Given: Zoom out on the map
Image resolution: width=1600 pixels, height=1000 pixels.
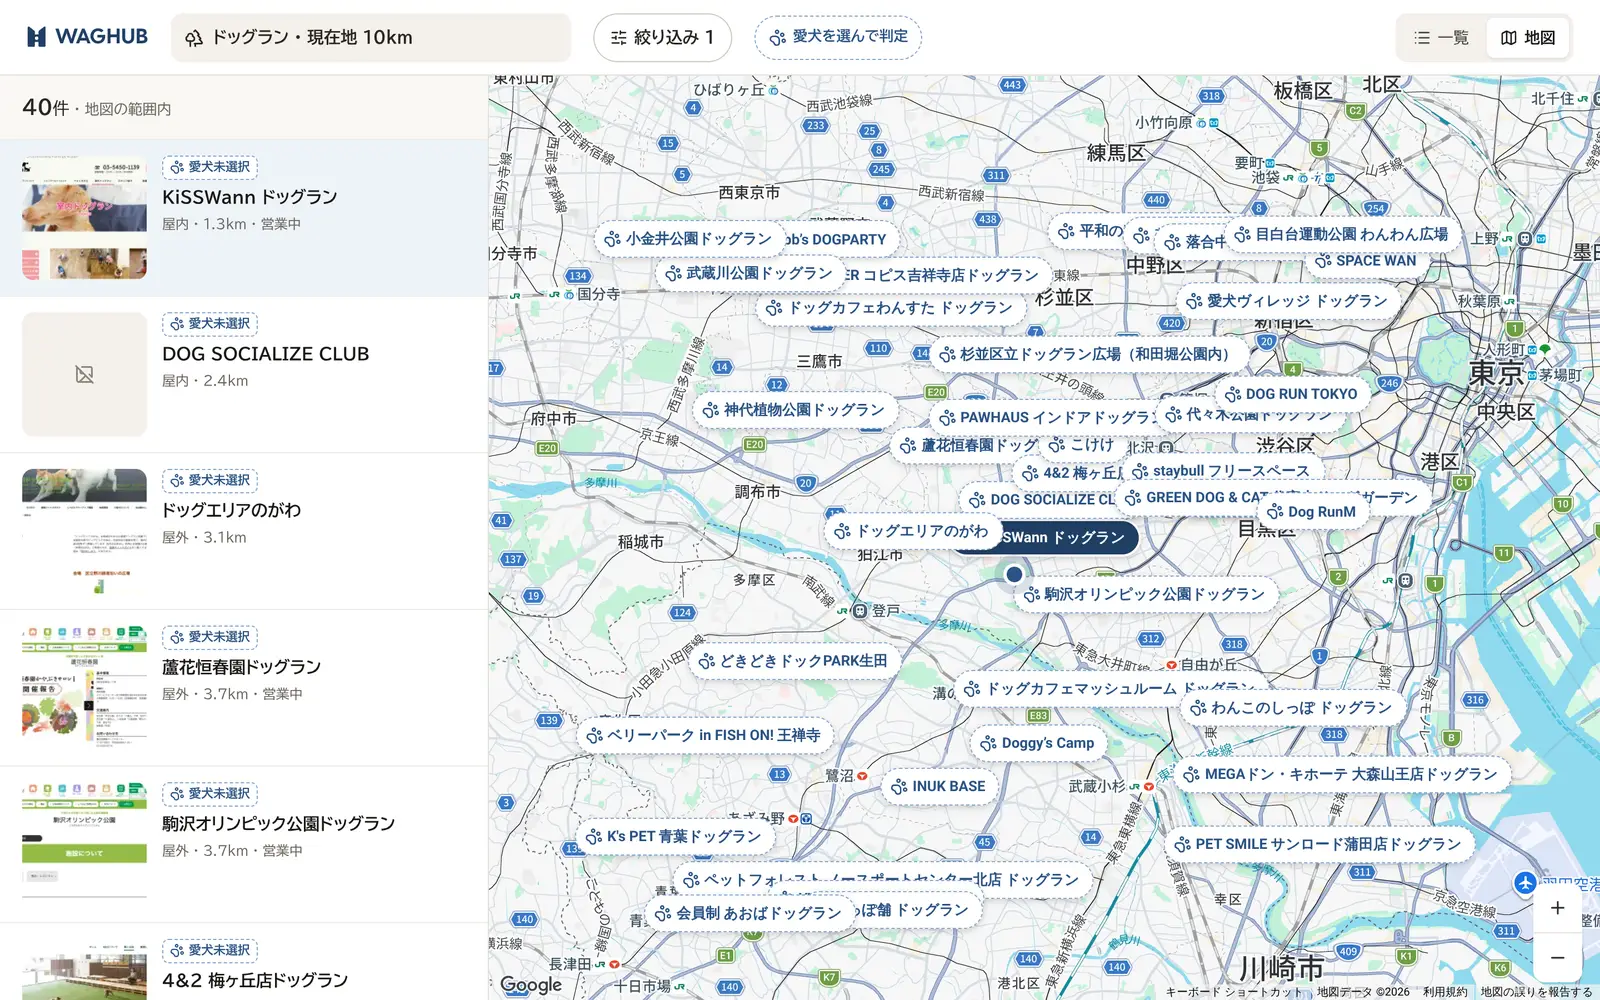Looking at the screenshot, I should [1557, 958].
